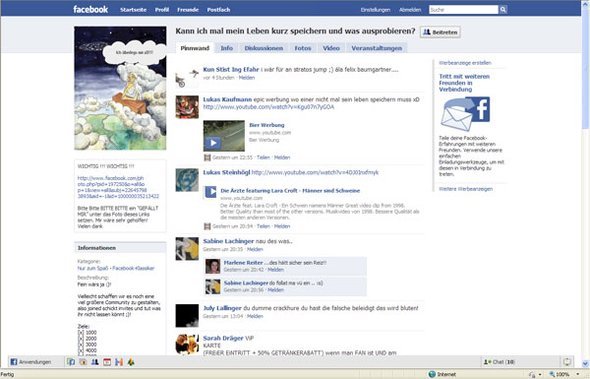Play the Die Ärzte Männer sind Schweine video
This screenshot has width=590, height=379.
(210, 192)
